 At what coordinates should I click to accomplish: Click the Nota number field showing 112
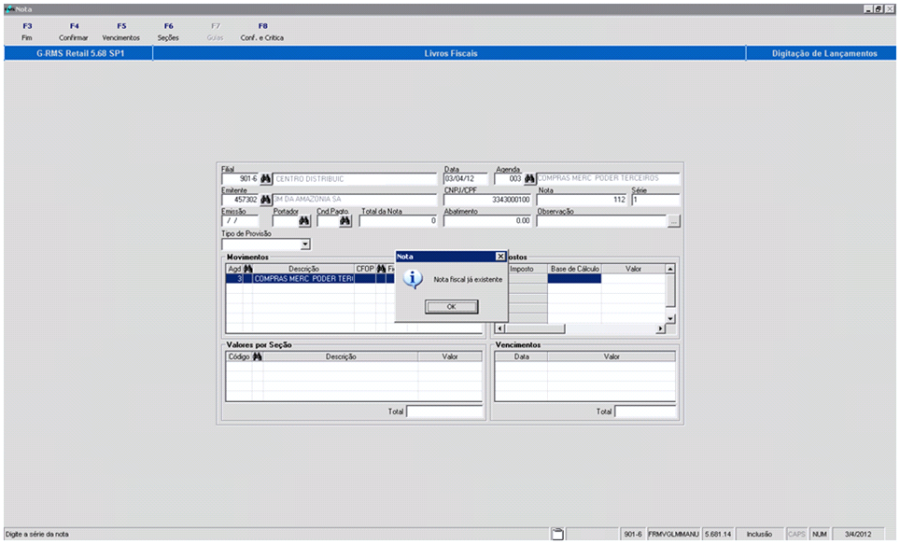[x=582, y=200]
